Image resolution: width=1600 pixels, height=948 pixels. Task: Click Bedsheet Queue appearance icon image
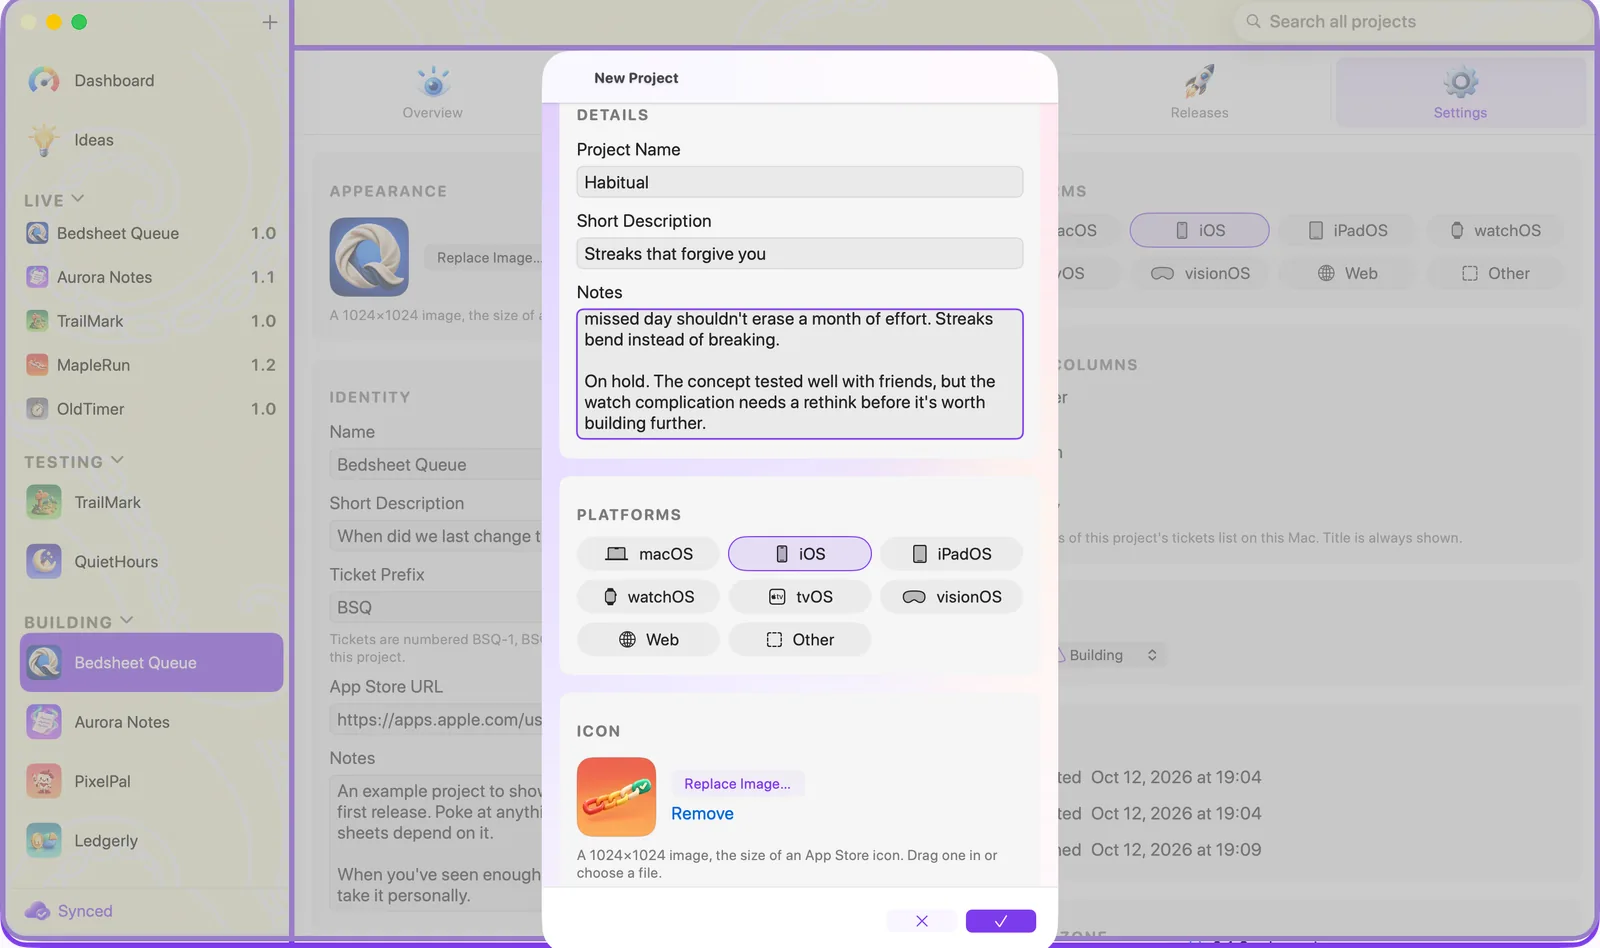(369, 257)
